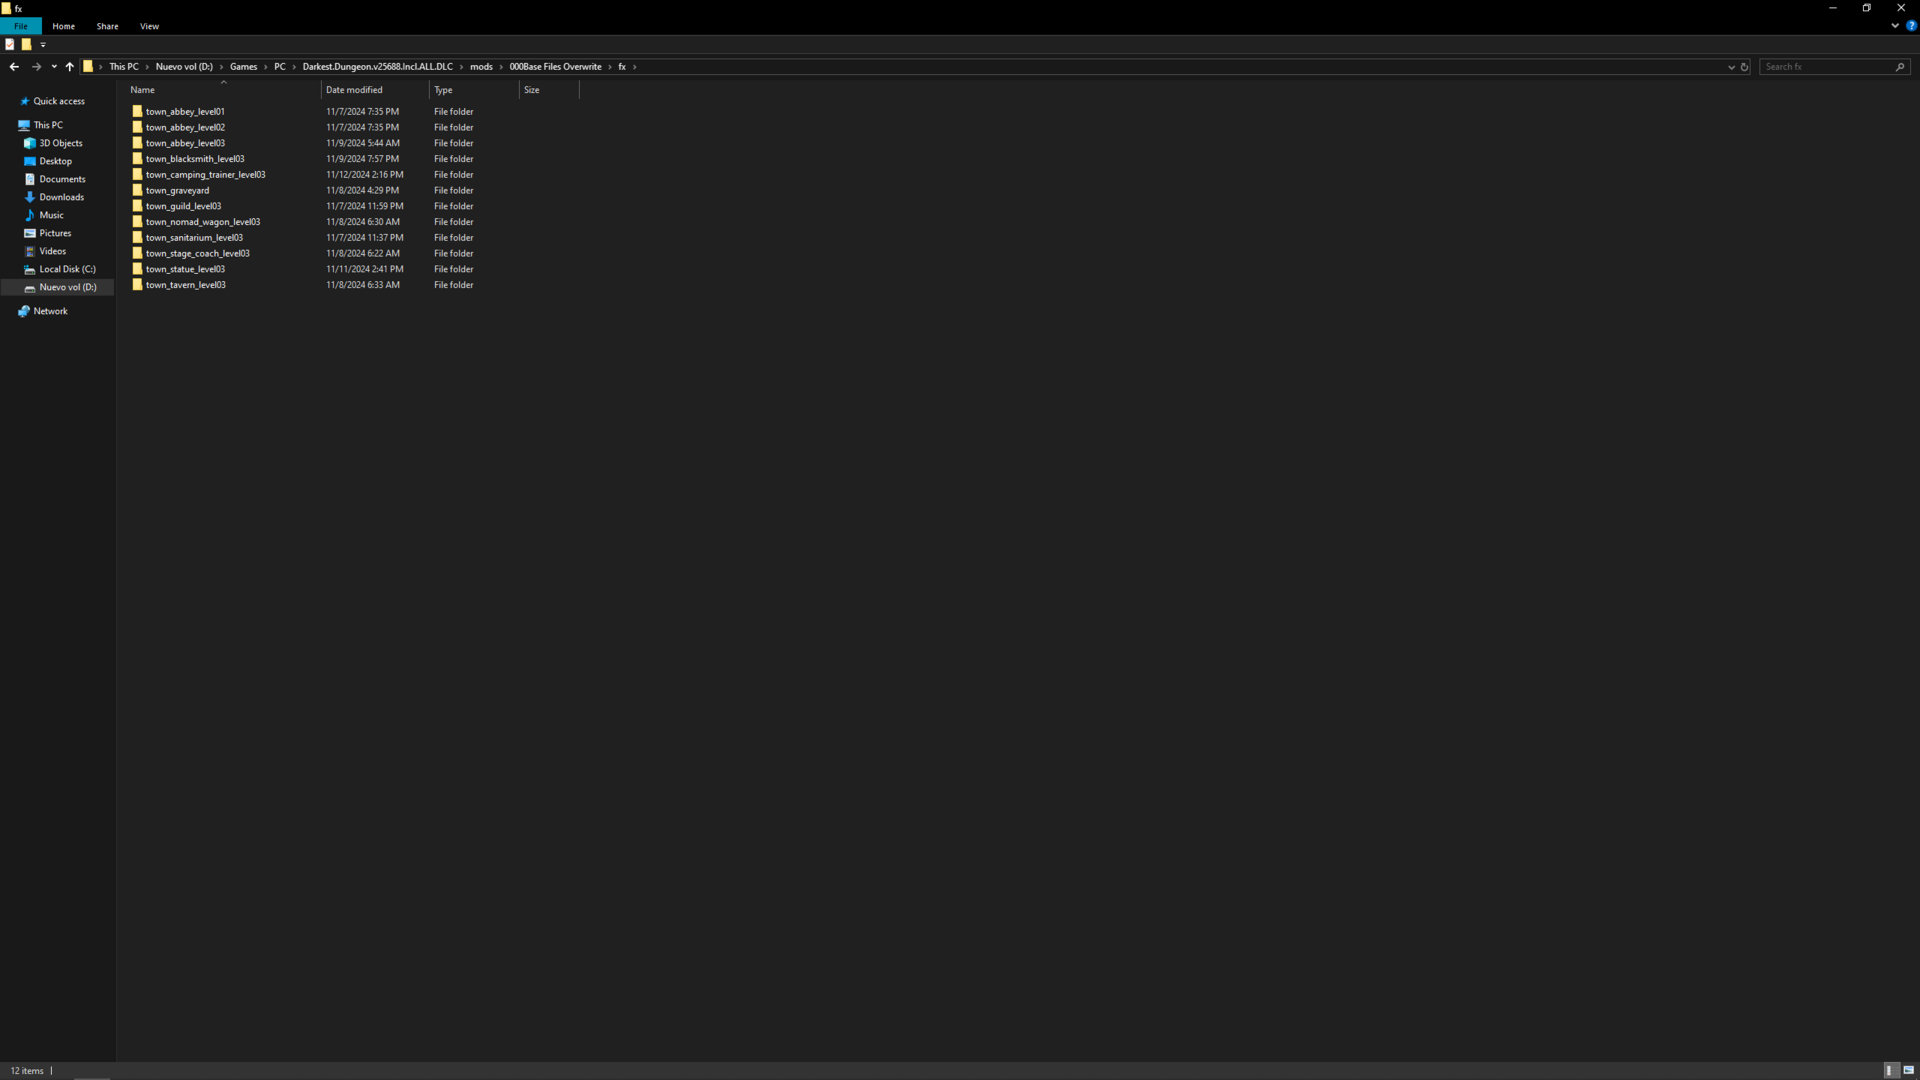Go forward with the arrow button

(x=36, y=67)
